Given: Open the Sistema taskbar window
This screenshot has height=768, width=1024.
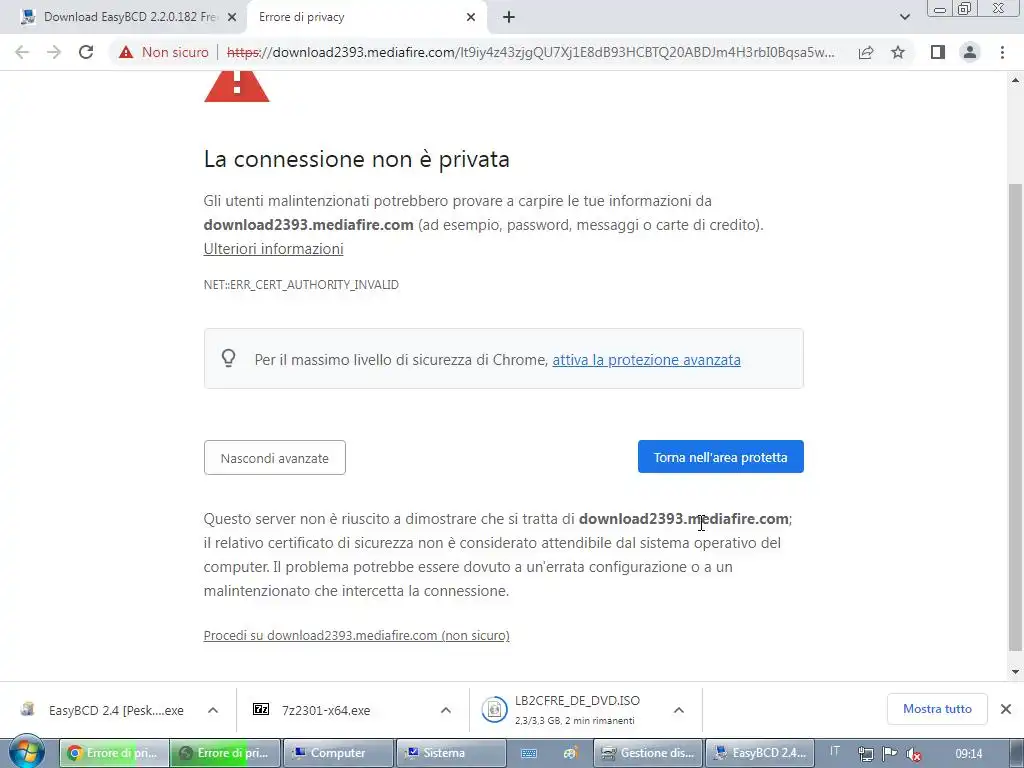Looking at the screenshot, I should pos(451,753).
